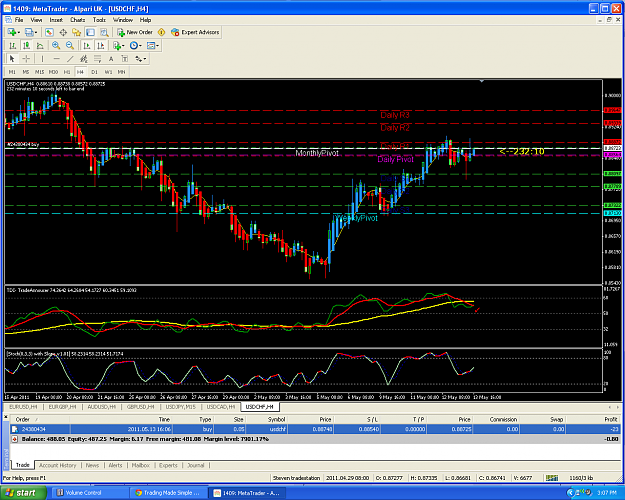Toggle the Market Watch panel icon
This screenshot has height=500, width=625.
pos(49,32)
